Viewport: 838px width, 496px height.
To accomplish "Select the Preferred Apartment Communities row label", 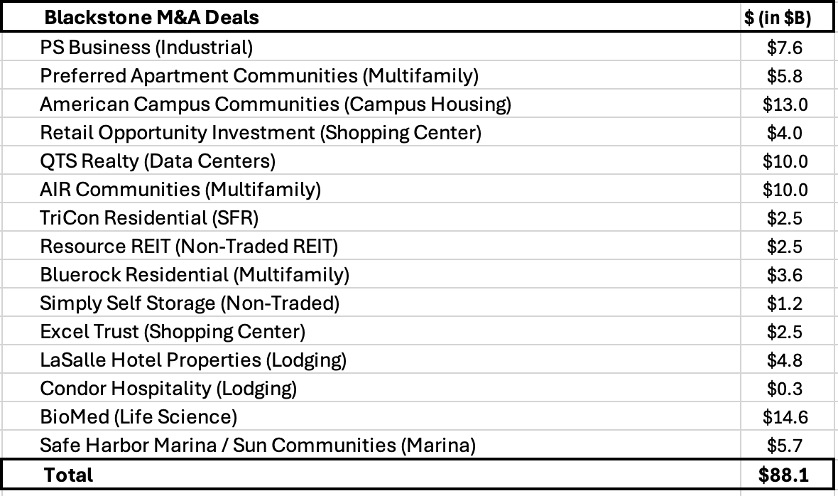I will (371, 75).
